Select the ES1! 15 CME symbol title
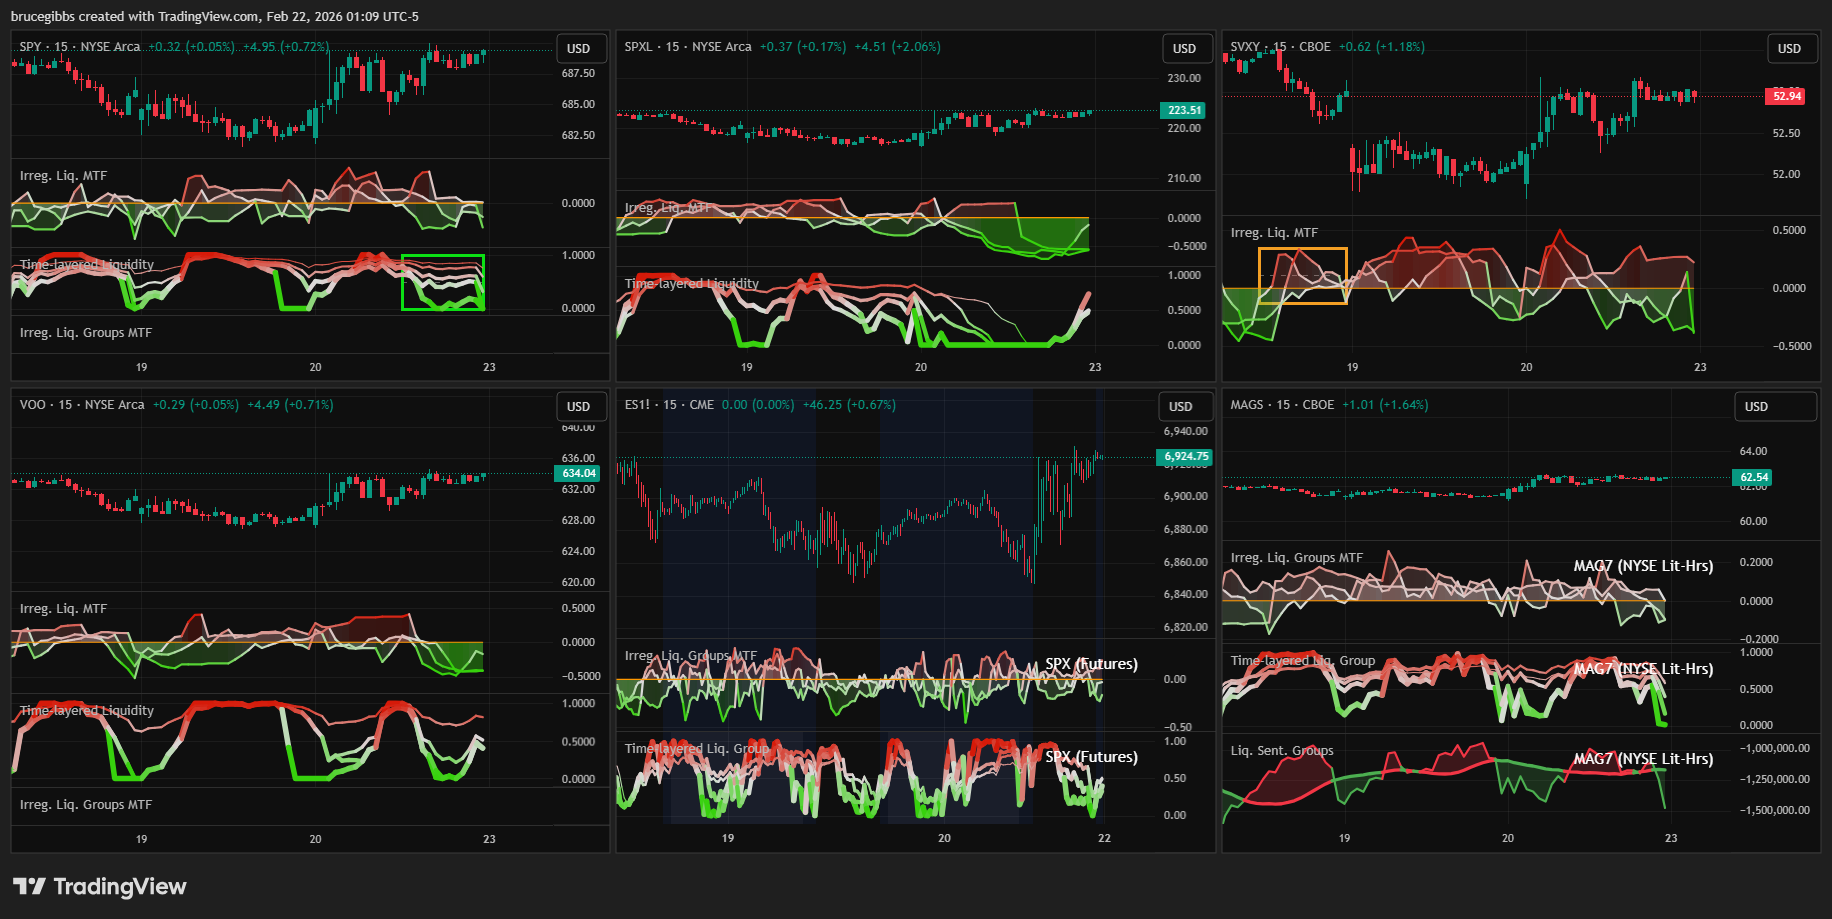Image resolution: width=1832 pixels, height=919 pixels. (x=669, y=405)
